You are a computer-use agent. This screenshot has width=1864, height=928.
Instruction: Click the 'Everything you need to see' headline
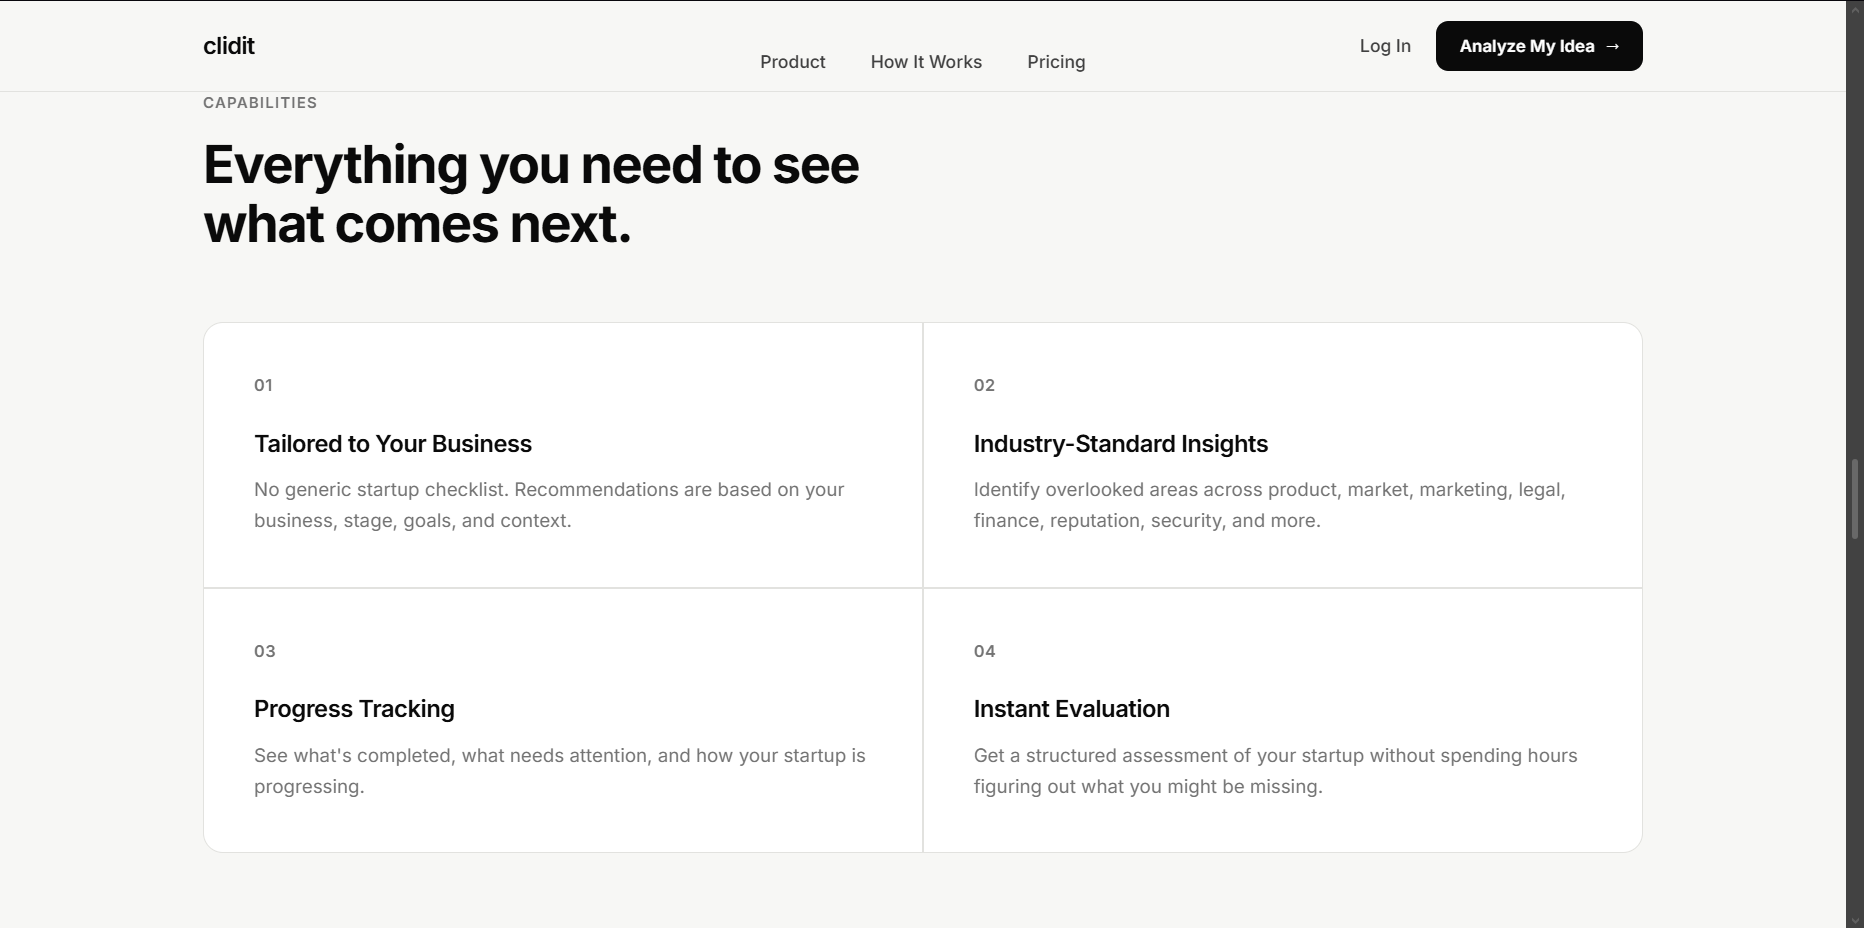point(531,194)
